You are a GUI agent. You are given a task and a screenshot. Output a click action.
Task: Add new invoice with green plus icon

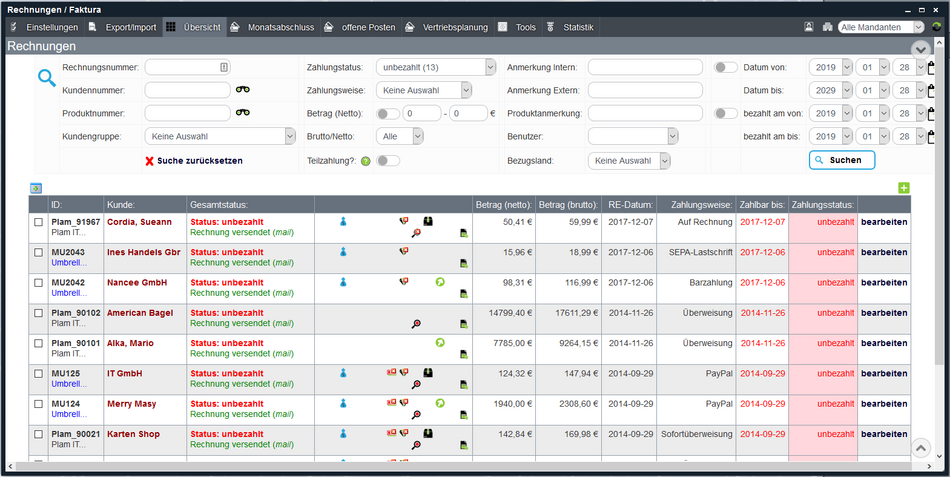[904, 188]
